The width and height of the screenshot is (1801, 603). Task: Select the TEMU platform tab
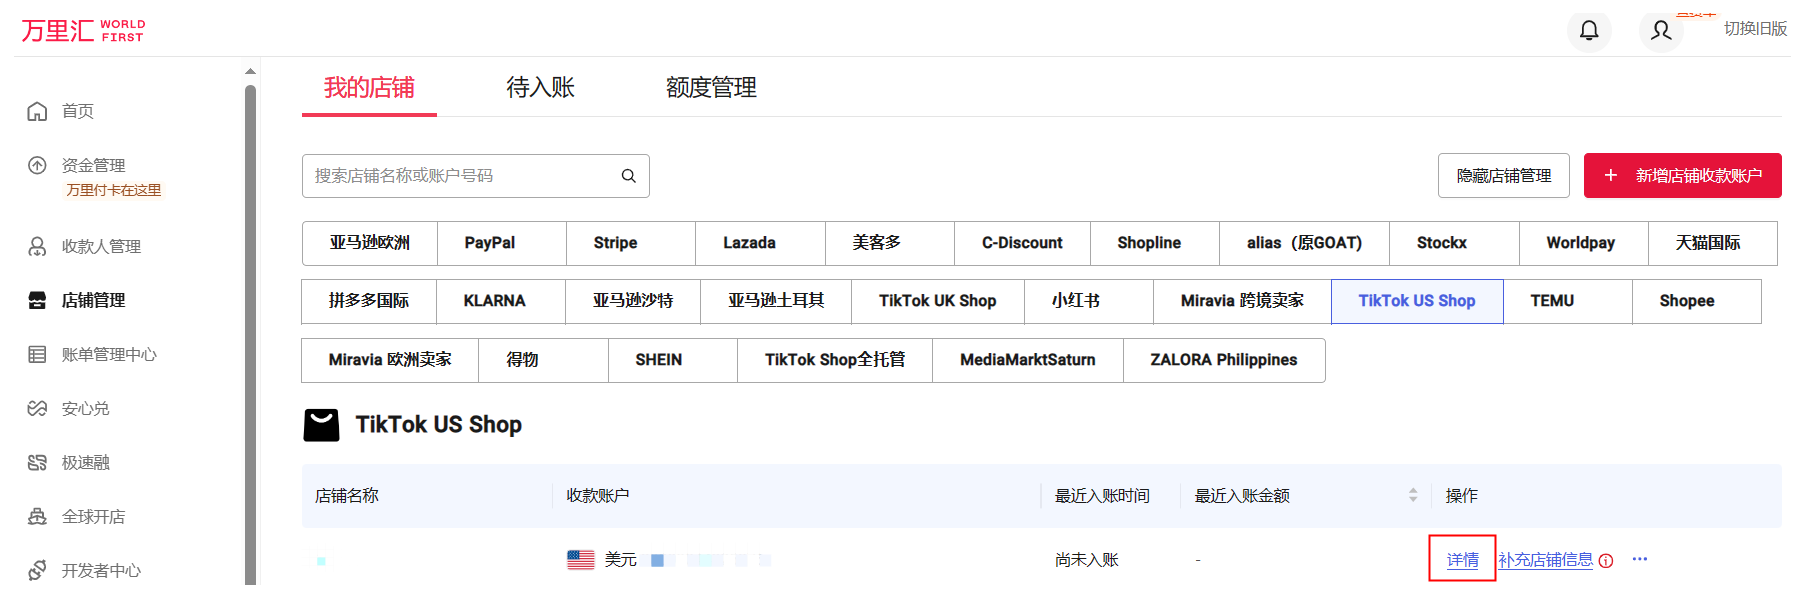pos(1568,301)
